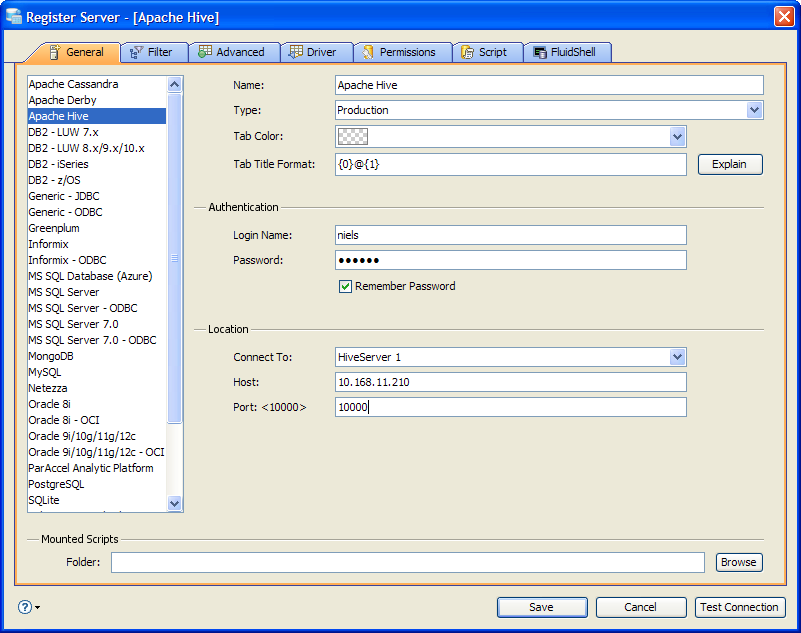Click the FluidShell tab terminal icon
Screen dimensions: 801x633
click(x=540, y=52)
